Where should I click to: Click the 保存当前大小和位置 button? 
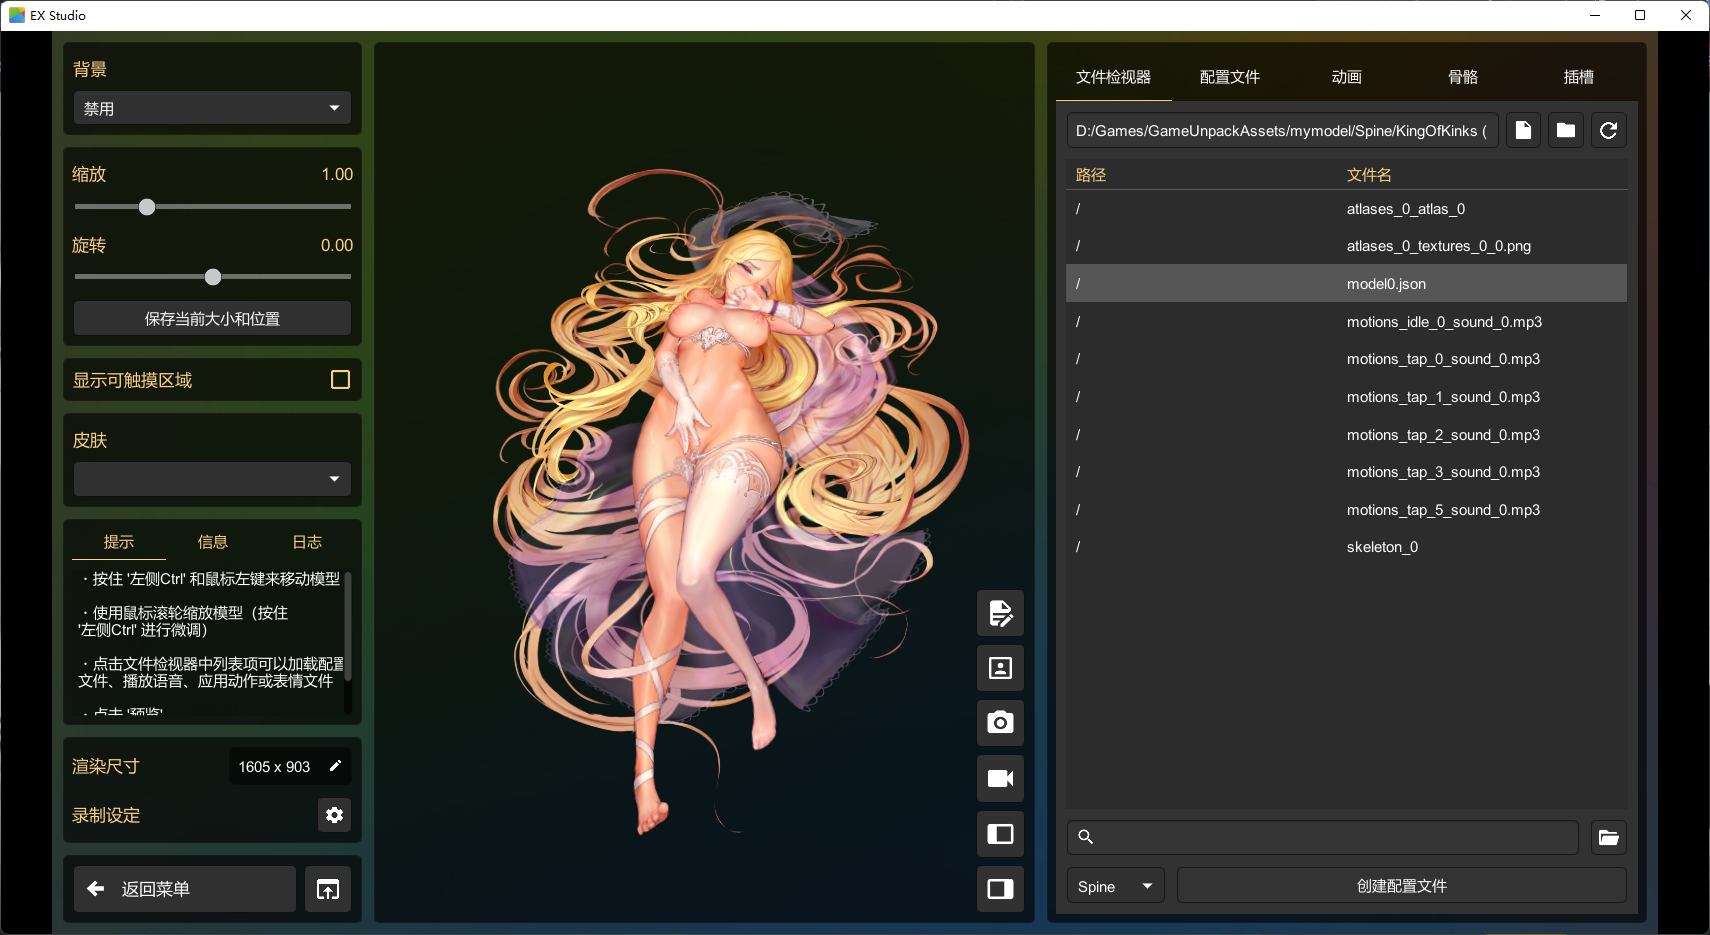pos(212,318)
